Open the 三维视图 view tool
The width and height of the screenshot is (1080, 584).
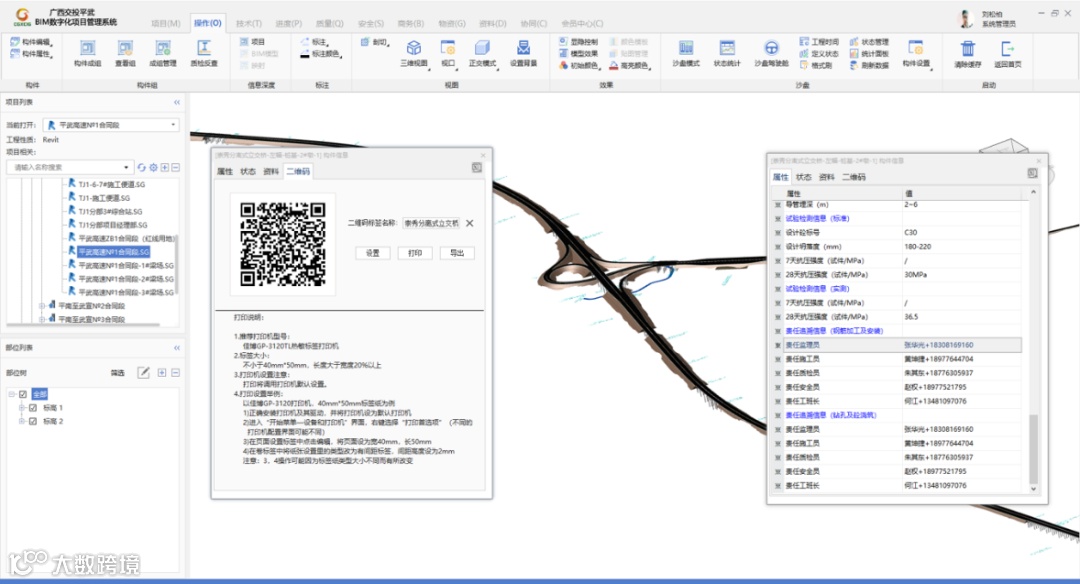pos(413,53)
